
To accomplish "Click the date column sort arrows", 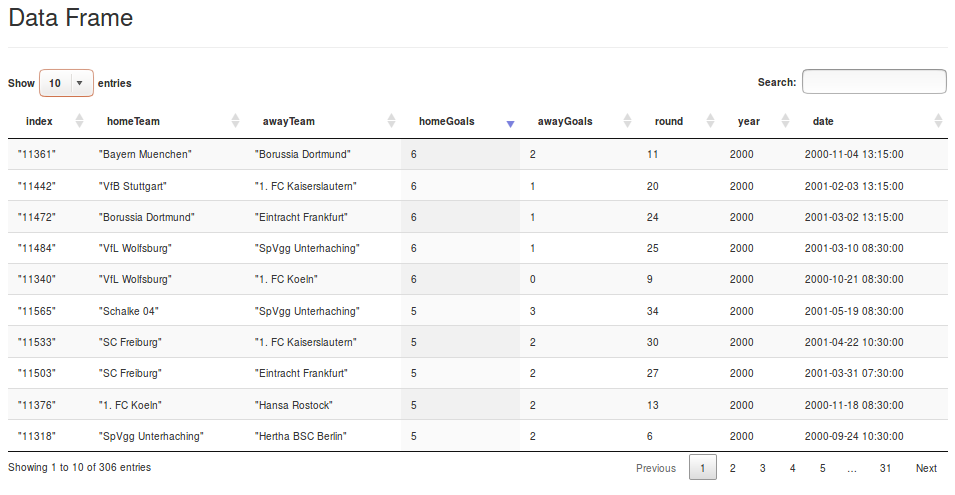I will (938, 121).
